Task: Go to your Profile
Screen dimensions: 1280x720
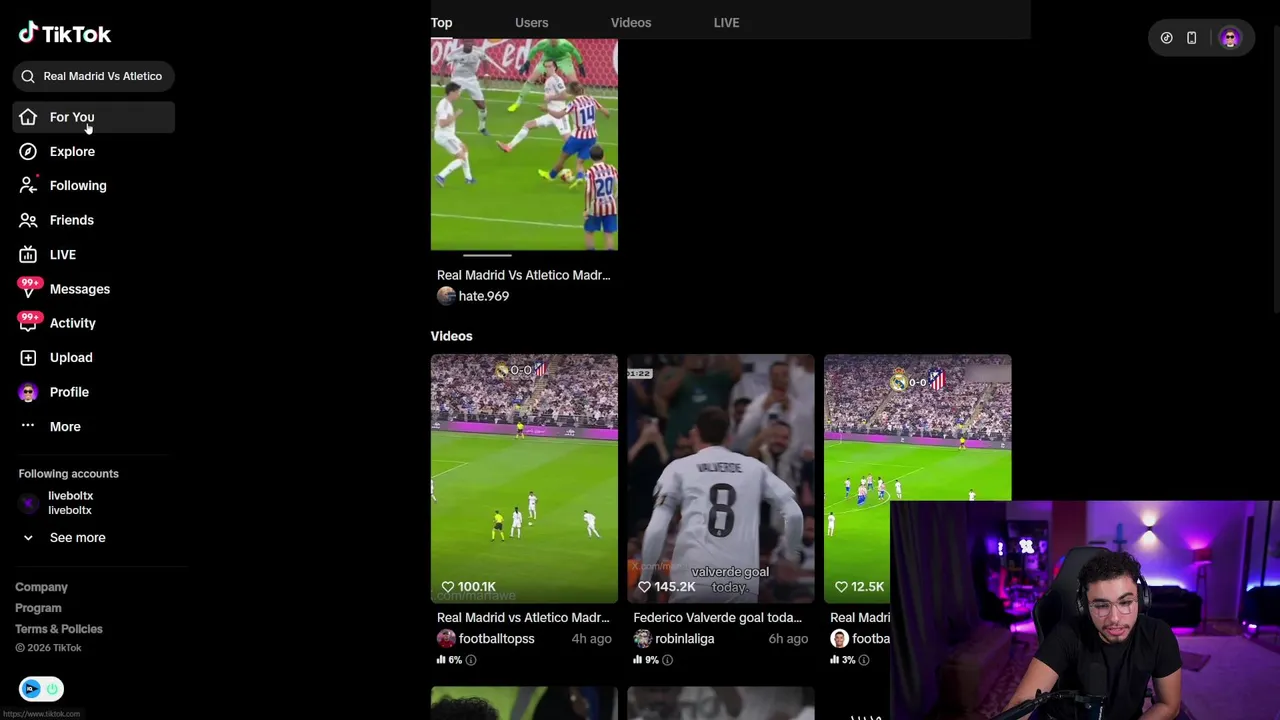Action: click(x=69, y=392)
